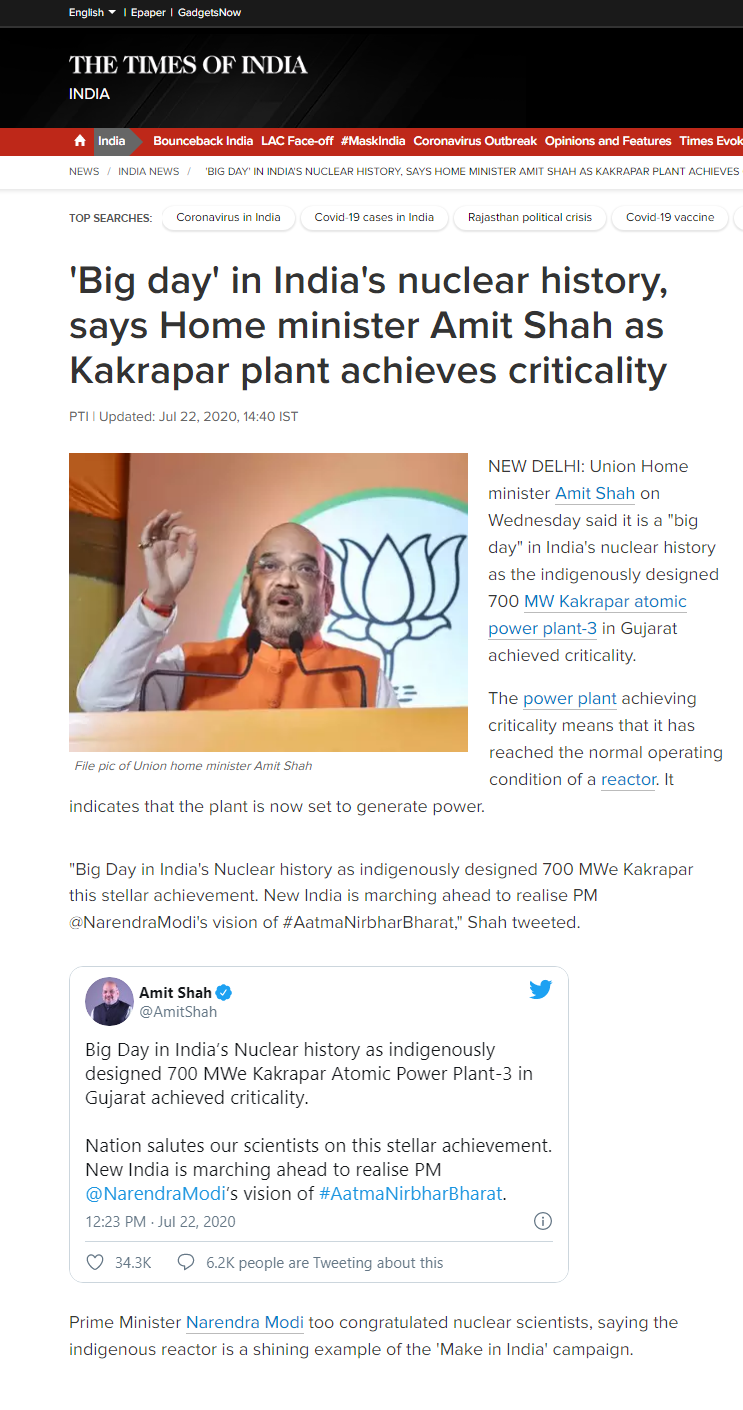
Task: Click the verified badge beside Amit Shah
Action: tap(224, 992)
